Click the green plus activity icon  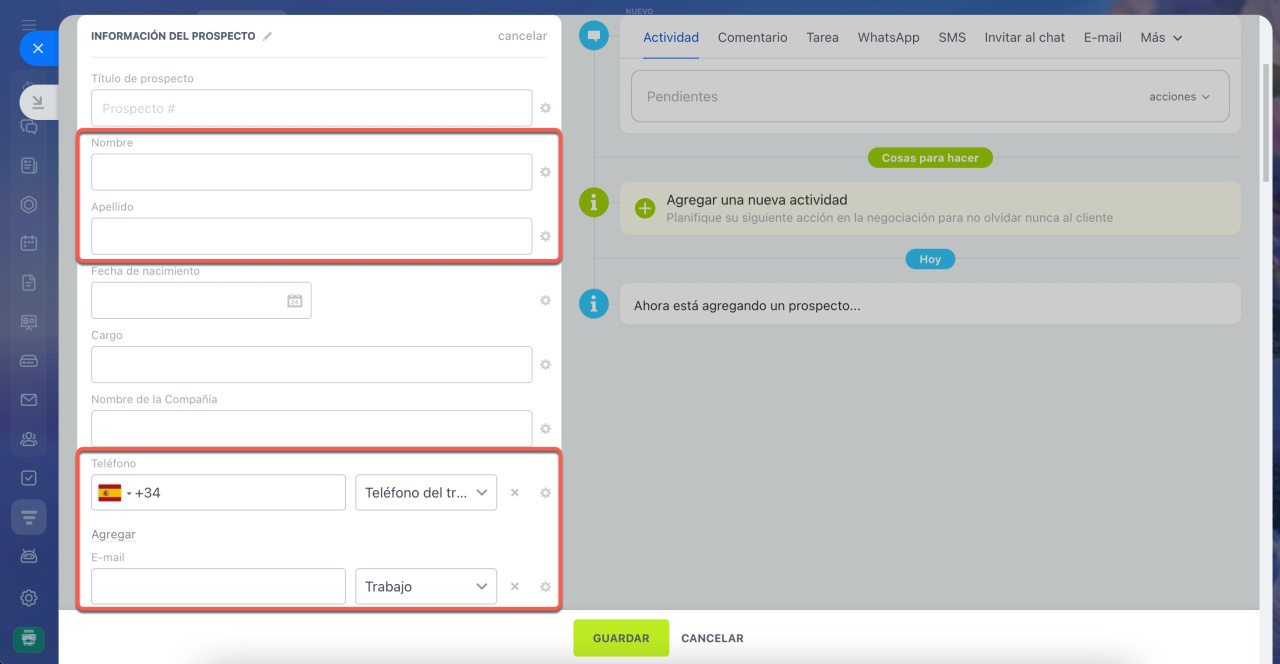pyautogui.click(x=645, y=208)
